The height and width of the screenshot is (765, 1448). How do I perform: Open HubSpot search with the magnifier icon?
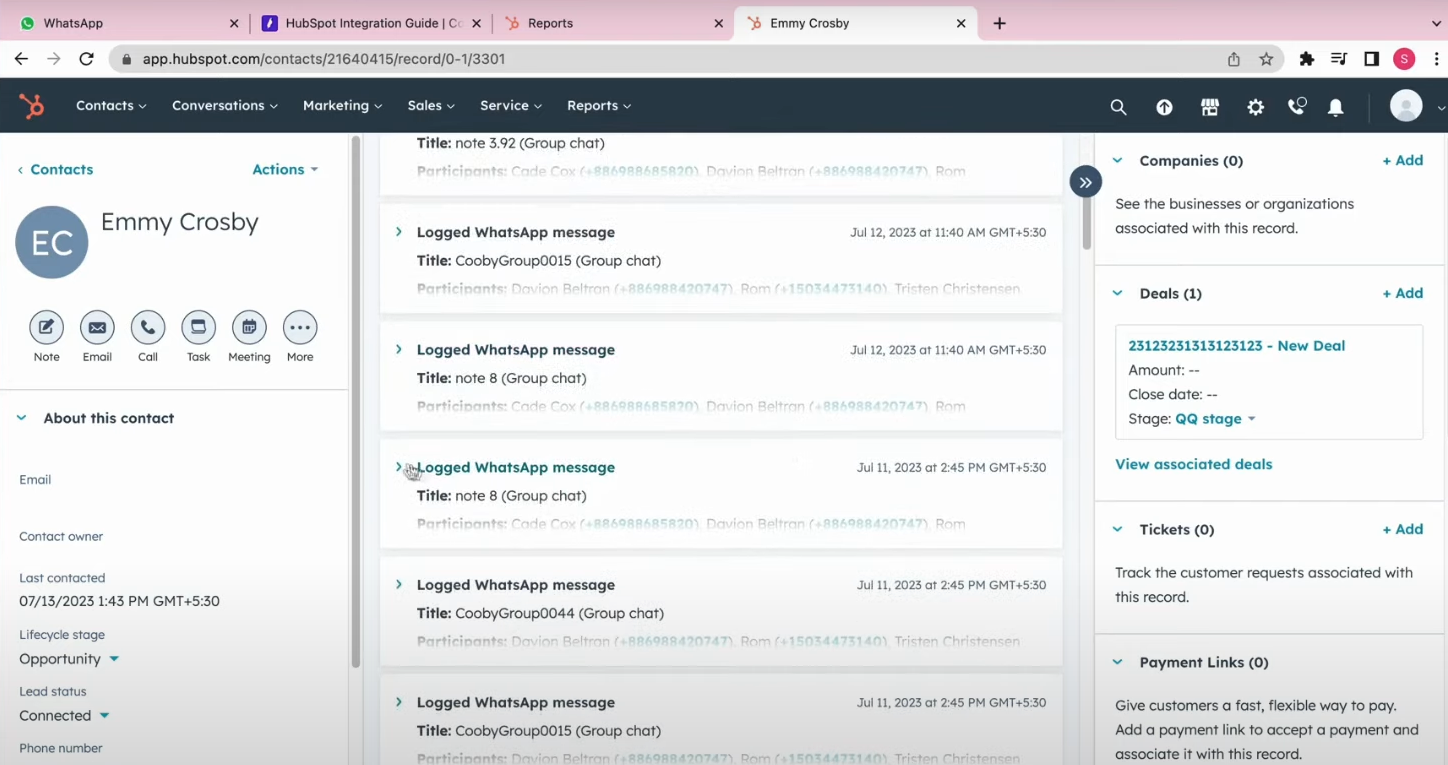tap(1118, 106)
